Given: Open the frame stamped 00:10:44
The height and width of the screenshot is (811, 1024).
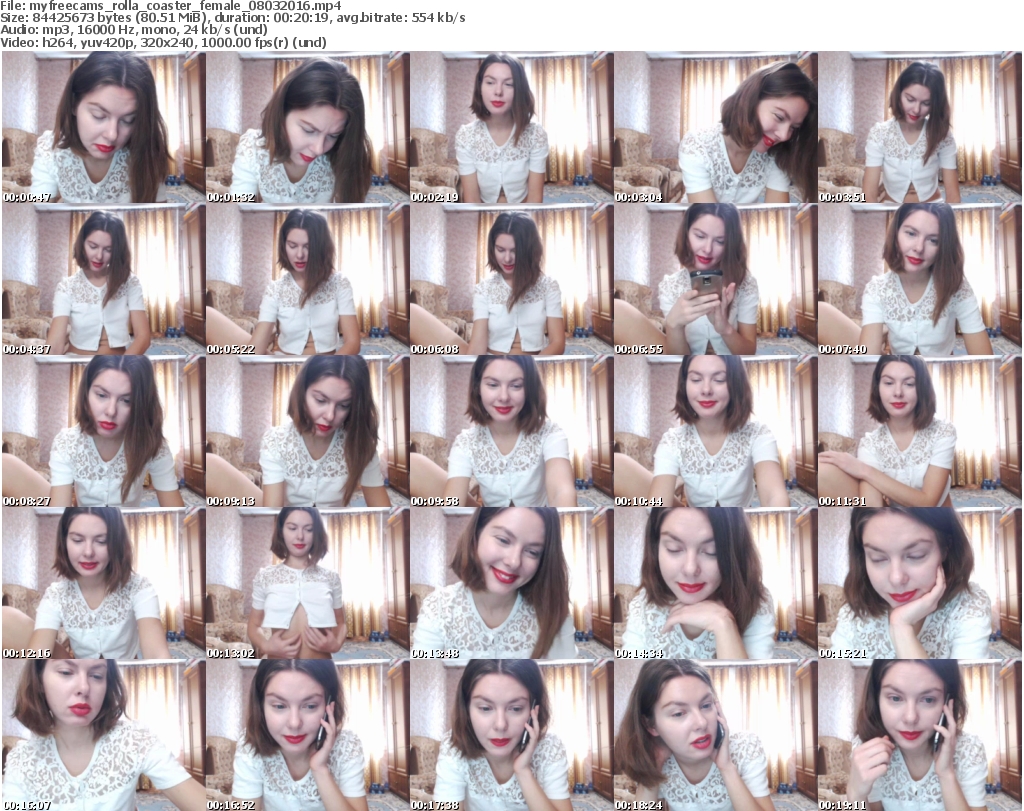Looking at the screenshot, I should [x=716, y=432].
